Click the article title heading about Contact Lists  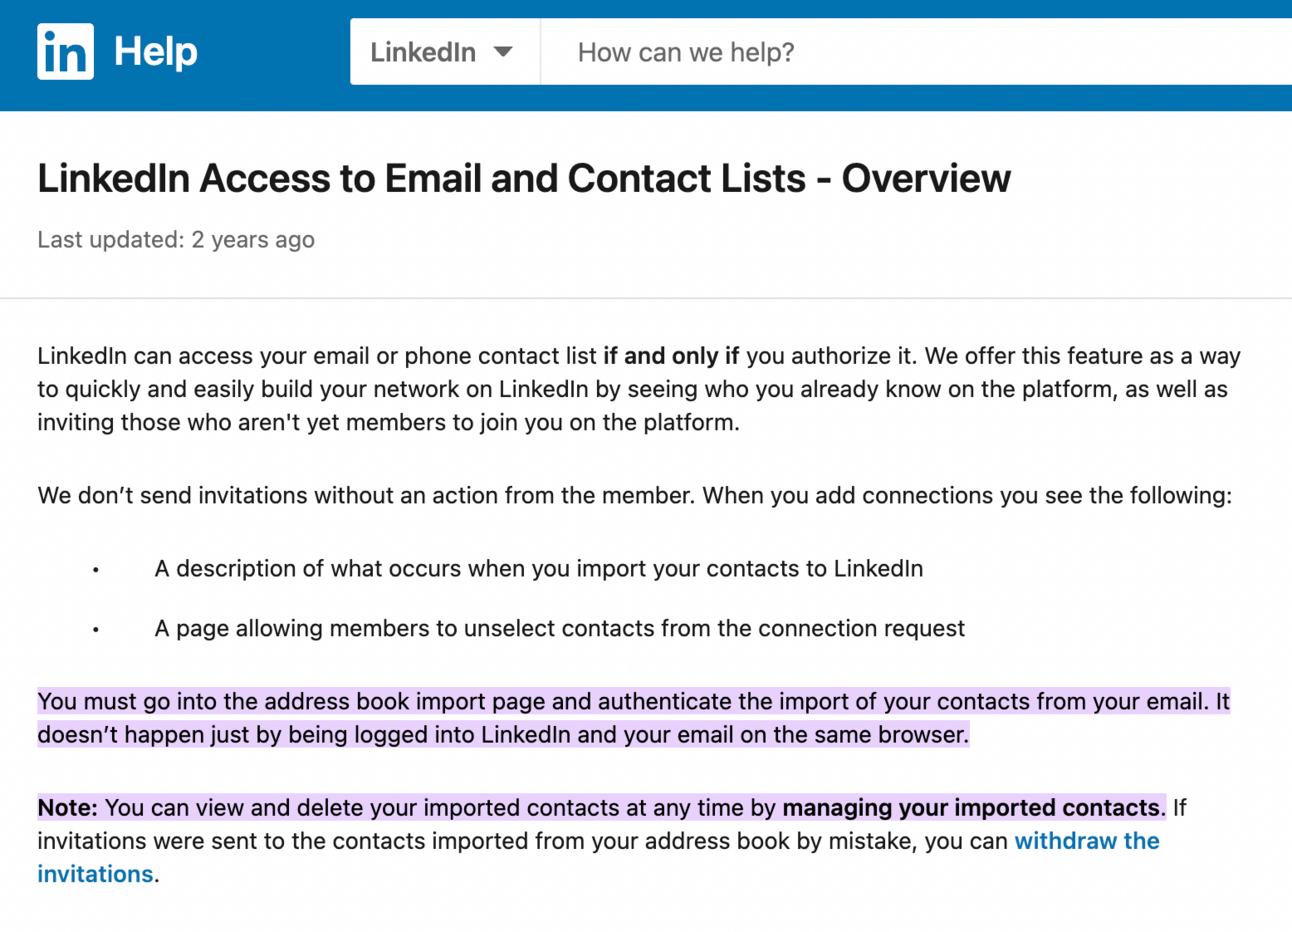[x=524, y=178]
